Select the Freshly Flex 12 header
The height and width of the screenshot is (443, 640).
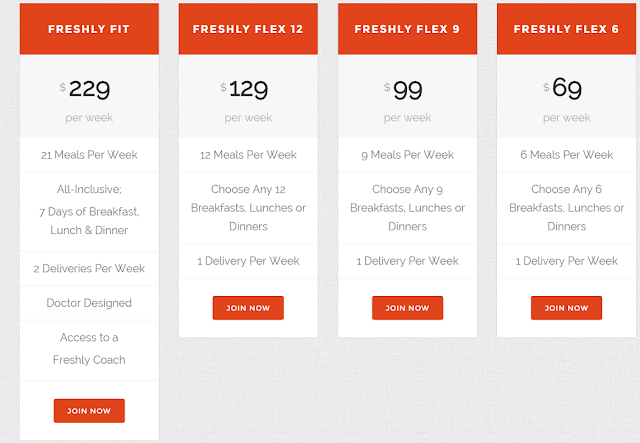coord(248,29)
